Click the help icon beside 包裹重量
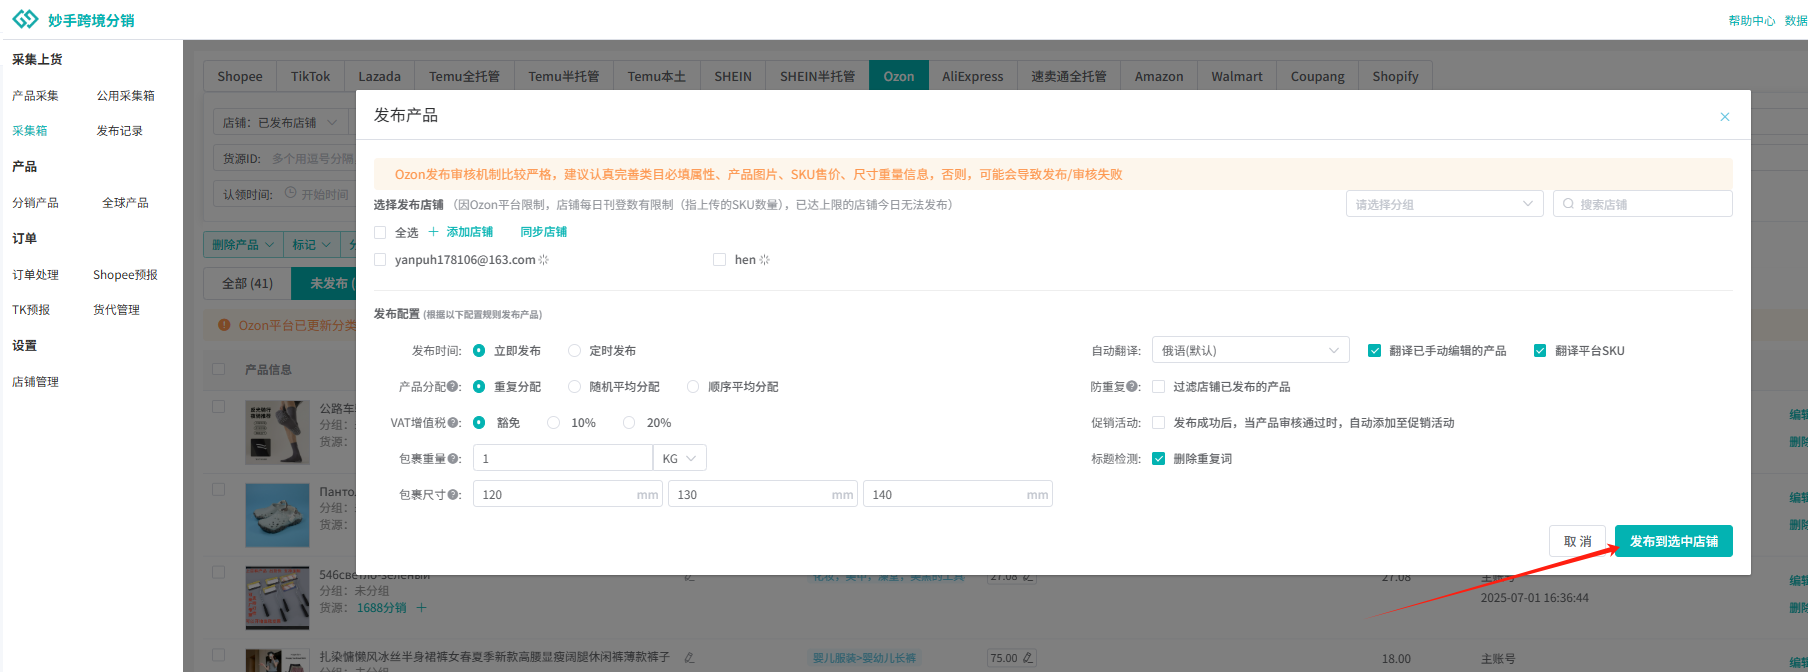1808x672 pixels. click(454, 459)
